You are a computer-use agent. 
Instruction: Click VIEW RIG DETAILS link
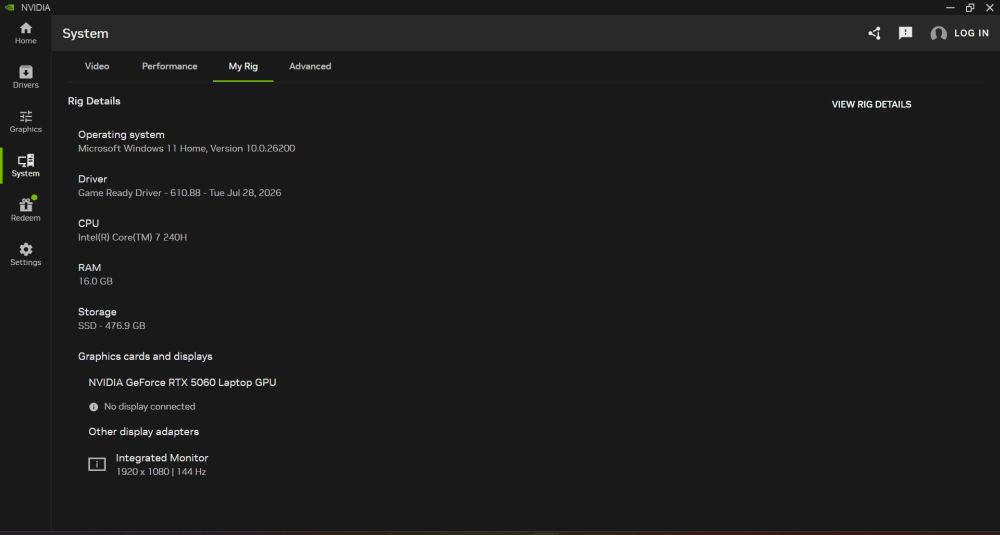pos(871,105)
